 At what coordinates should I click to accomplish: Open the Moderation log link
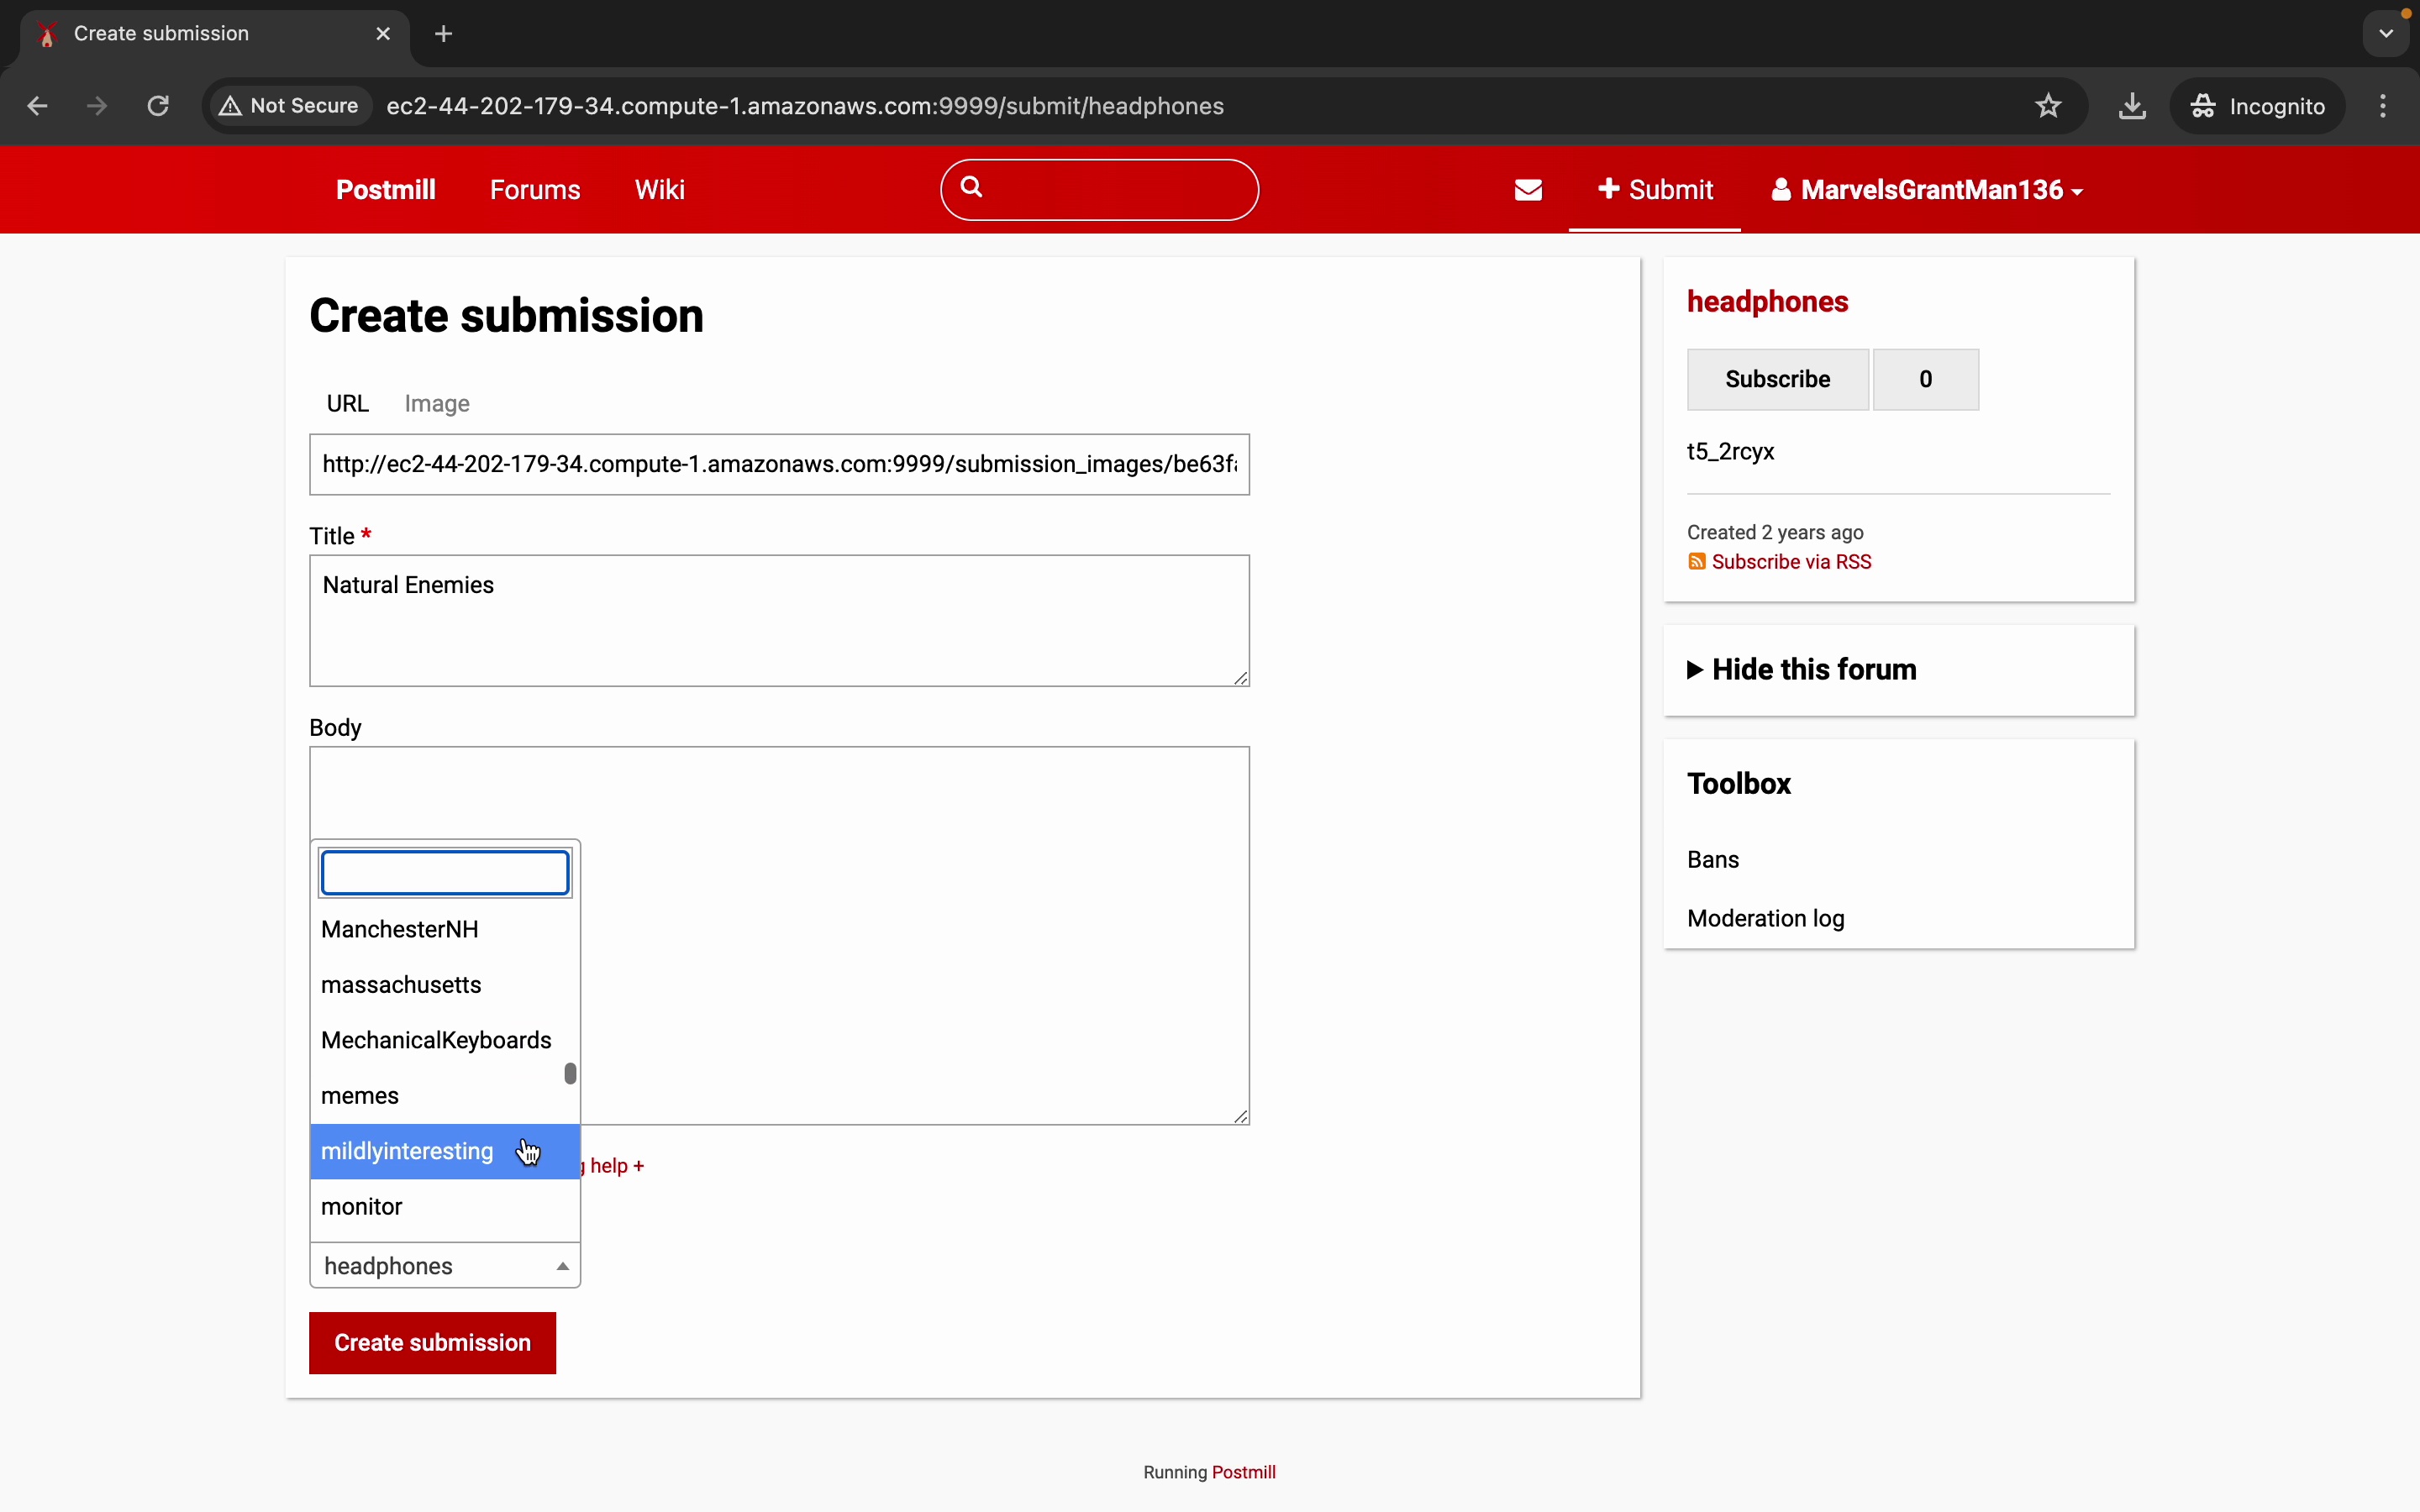(x=1765, y=918)
